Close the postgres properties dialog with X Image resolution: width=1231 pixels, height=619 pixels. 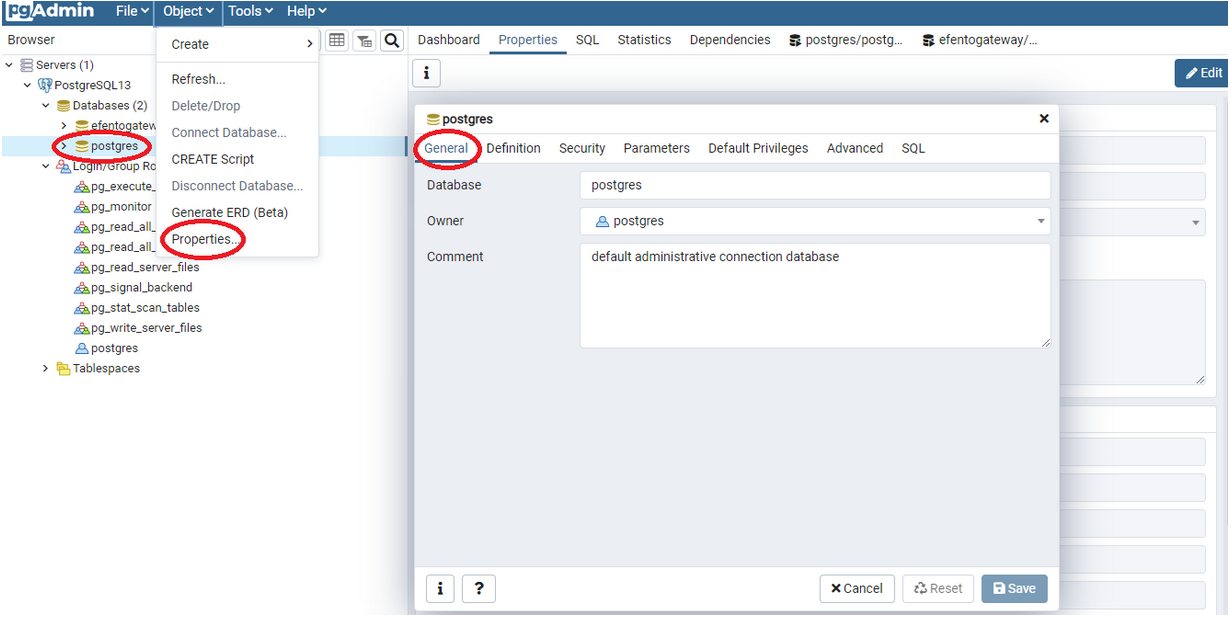1044,118
